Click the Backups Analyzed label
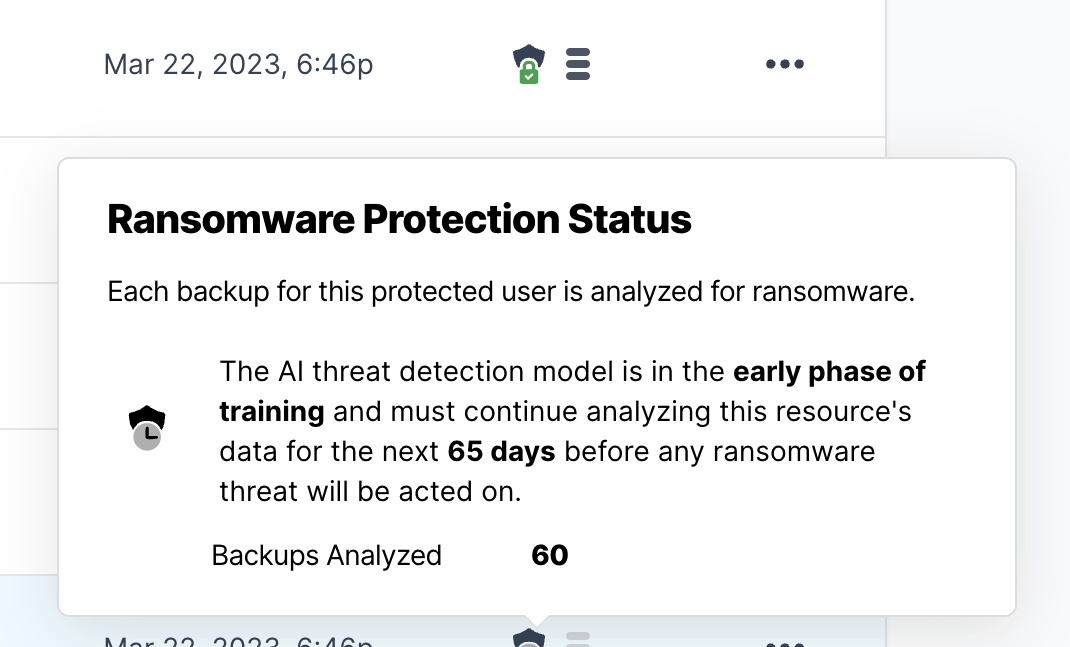The height and width of the screenshot is (647, 1070). pos(326,556)
